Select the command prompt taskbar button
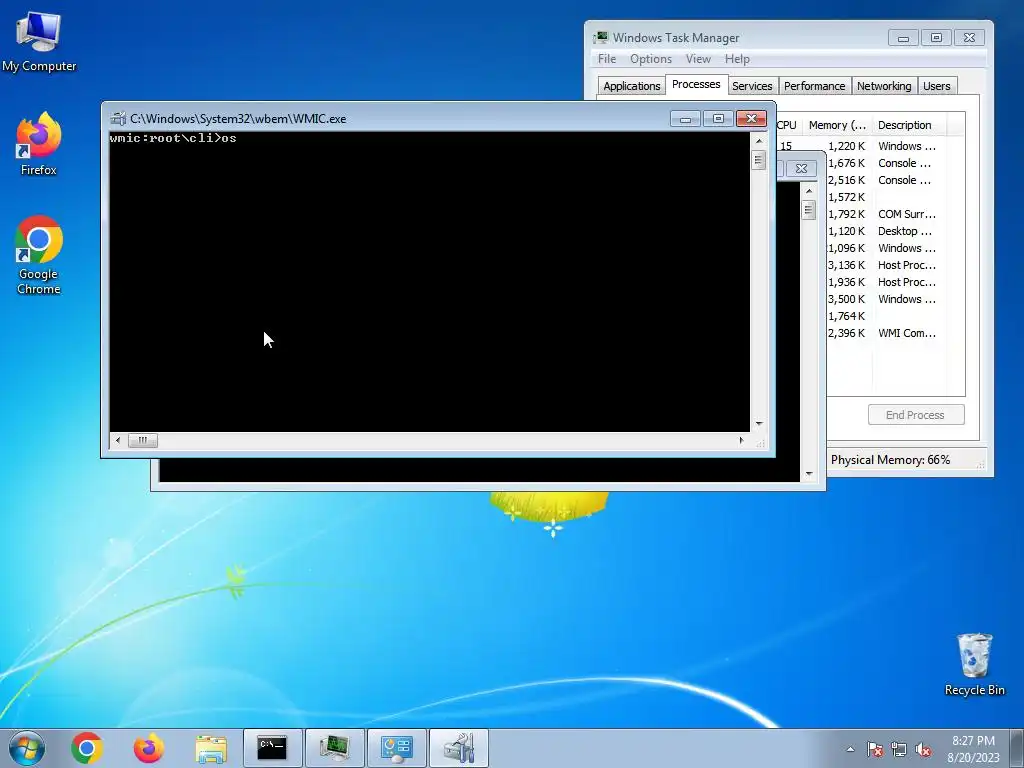The width and height of the screenshot is (1024, 768). tap(272, 748)
